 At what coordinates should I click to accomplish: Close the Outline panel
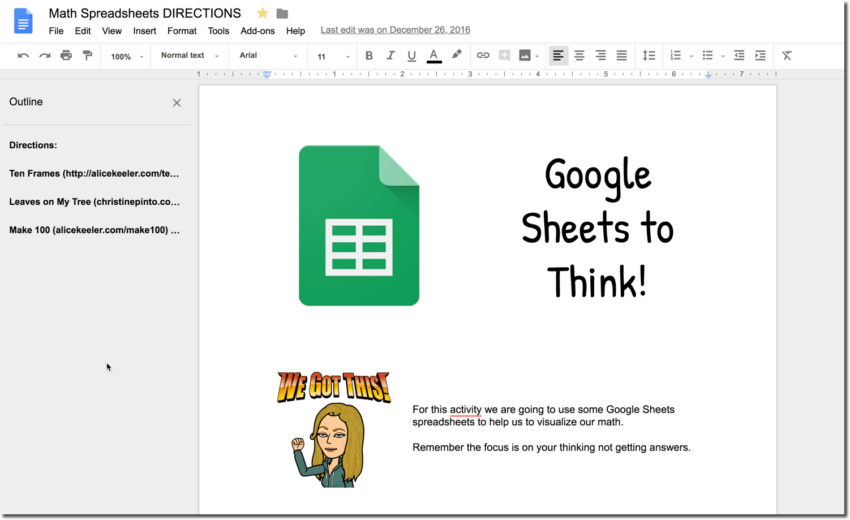pyautogui.click(x=177, y=103)
